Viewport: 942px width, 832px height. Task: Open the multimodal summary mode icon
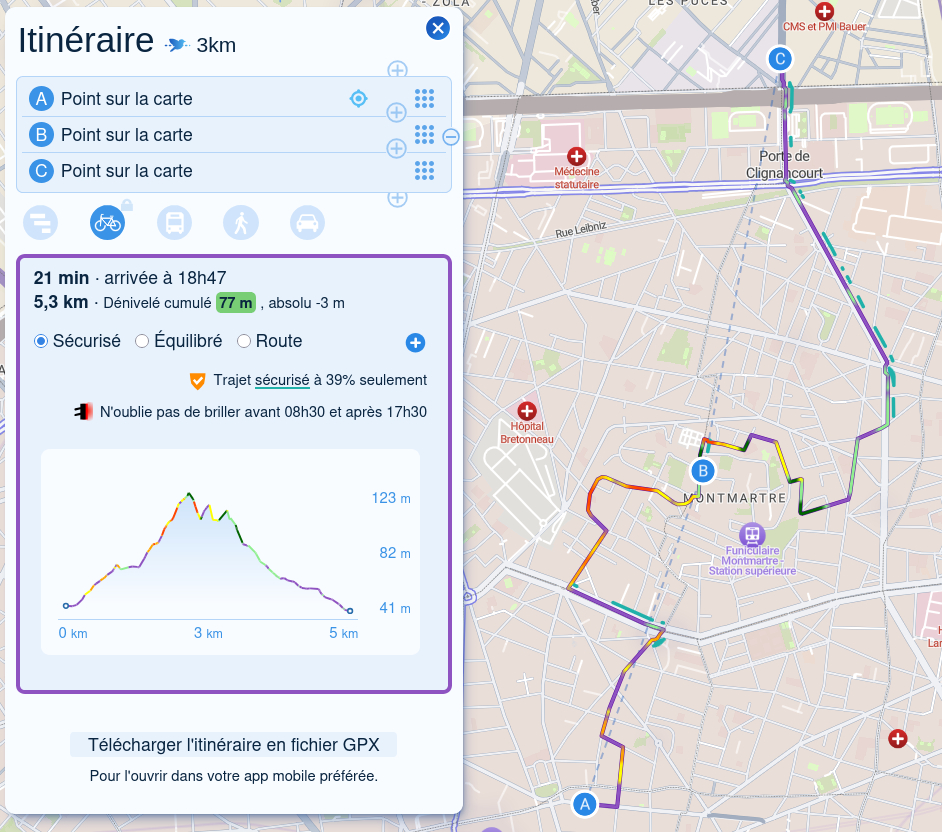pyautogui.click(x=42, y=222)
